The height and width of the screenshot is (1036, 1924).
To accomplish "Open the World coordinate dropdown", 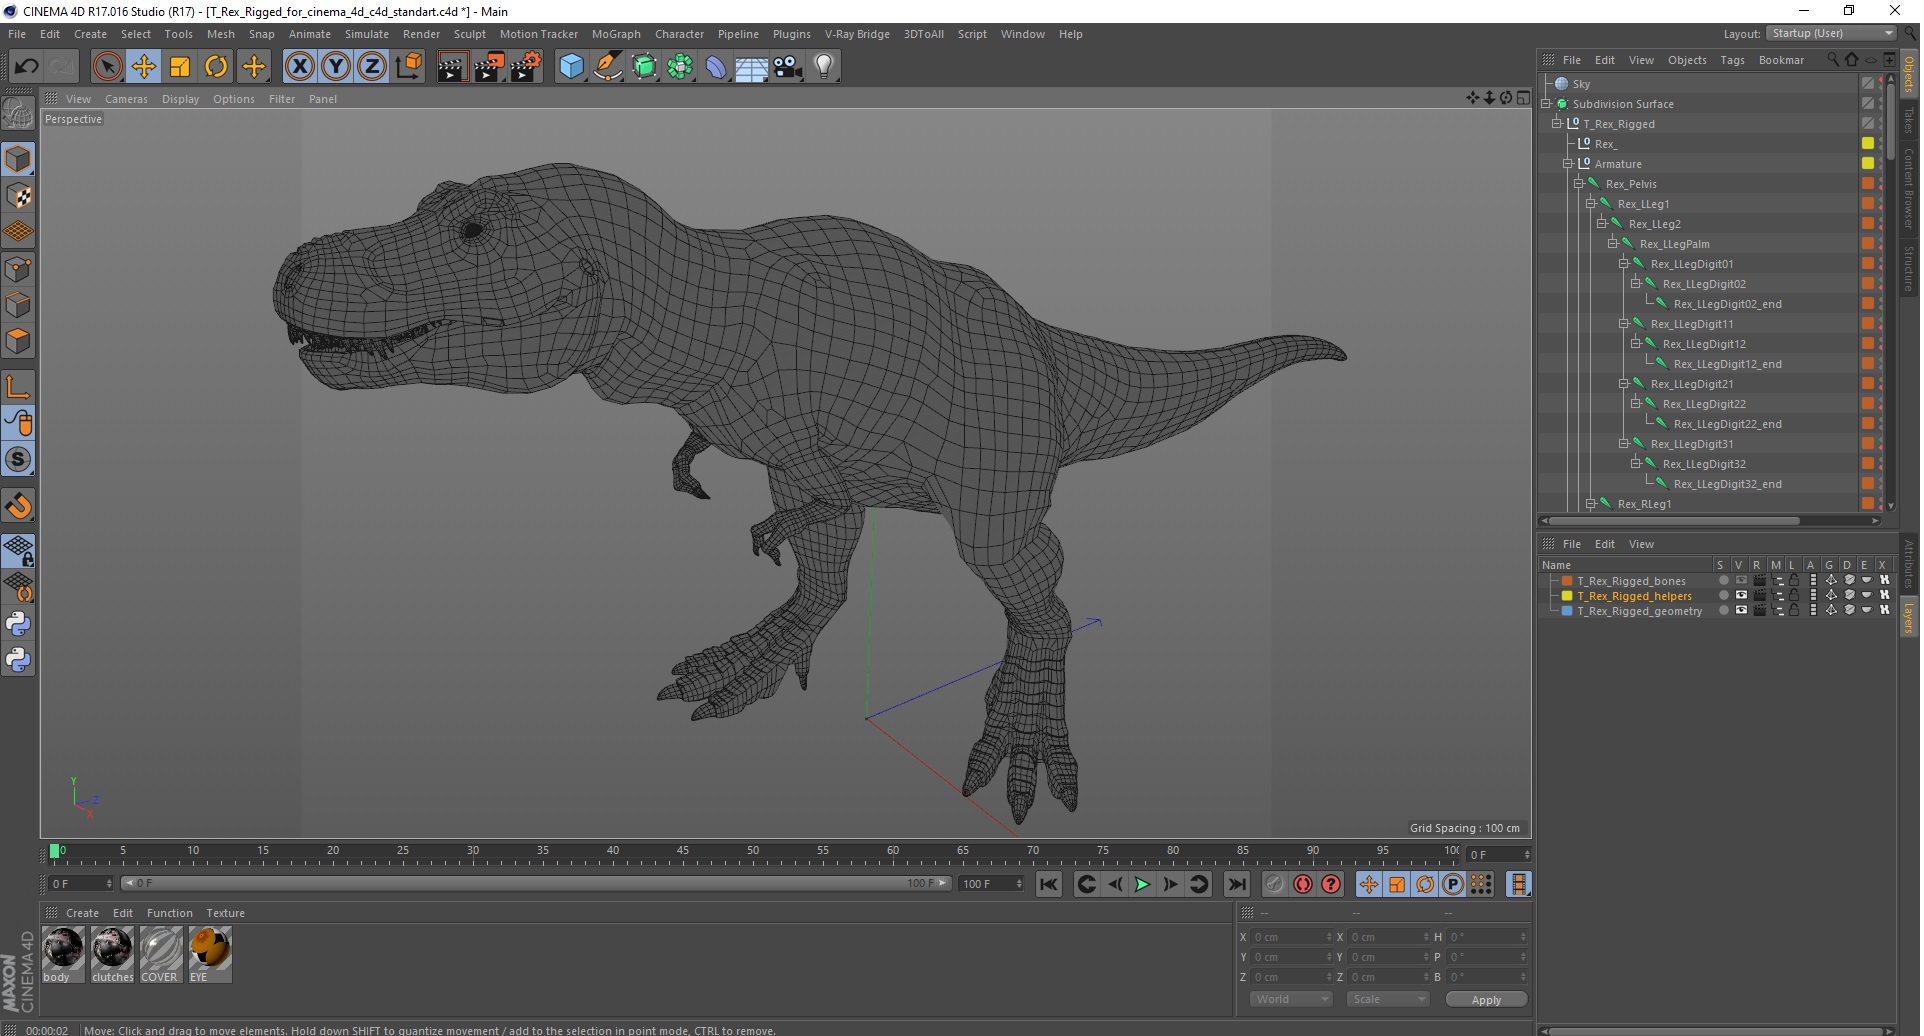I will (x=1291, y=999).
